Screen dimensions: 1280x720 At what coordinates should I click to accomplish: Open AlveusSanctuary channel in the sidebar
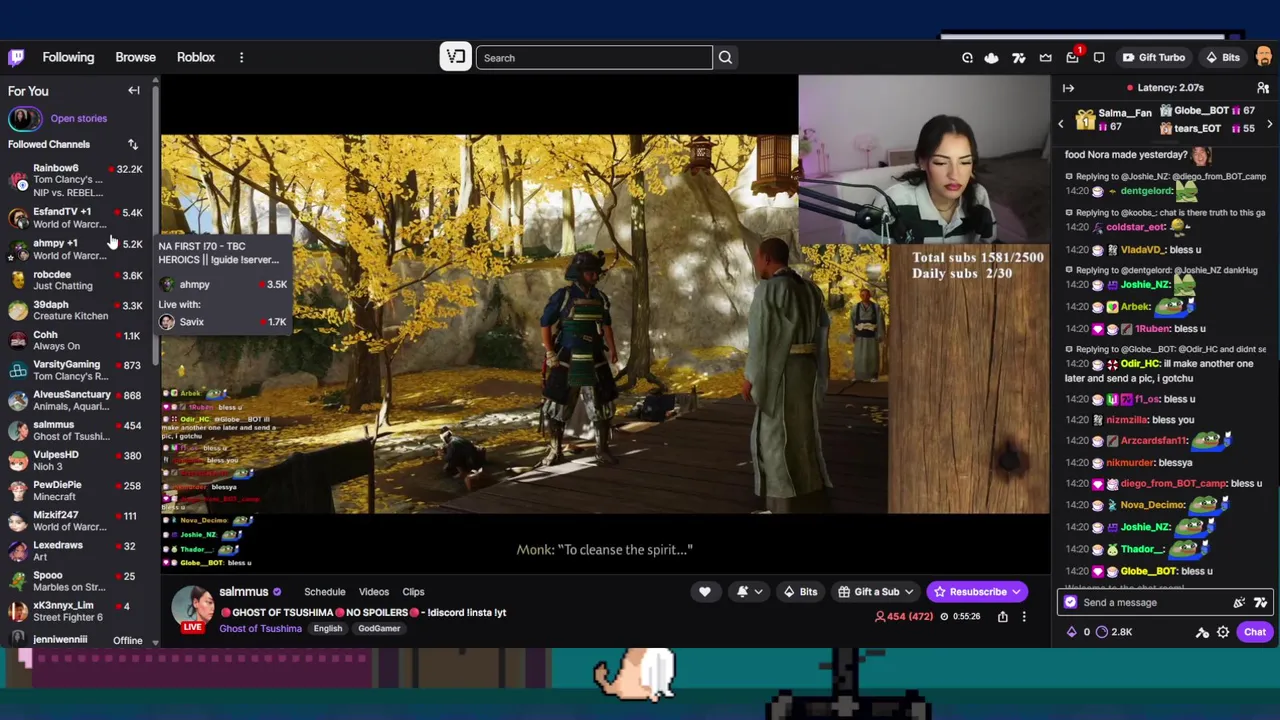pyautogui.click(x=78, y=400)
